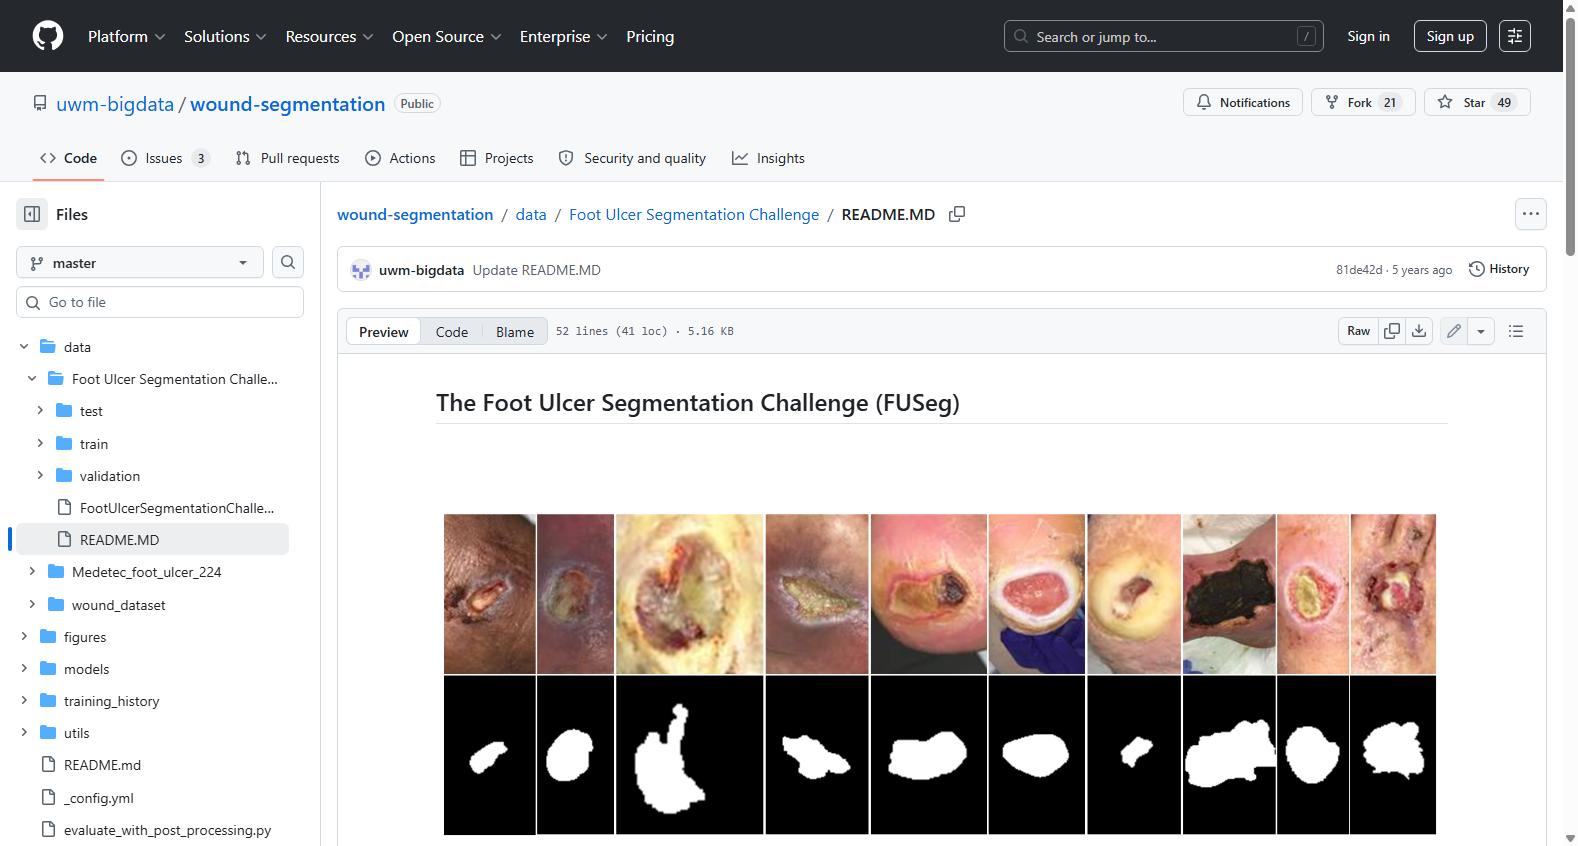1578x846 pixels.
Task: Collapse the data folder chevron
Action: coord(24,347)
